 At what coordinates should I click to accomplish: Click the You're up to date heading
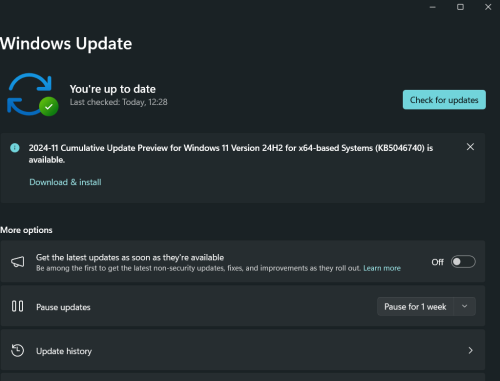coord(113,89)
